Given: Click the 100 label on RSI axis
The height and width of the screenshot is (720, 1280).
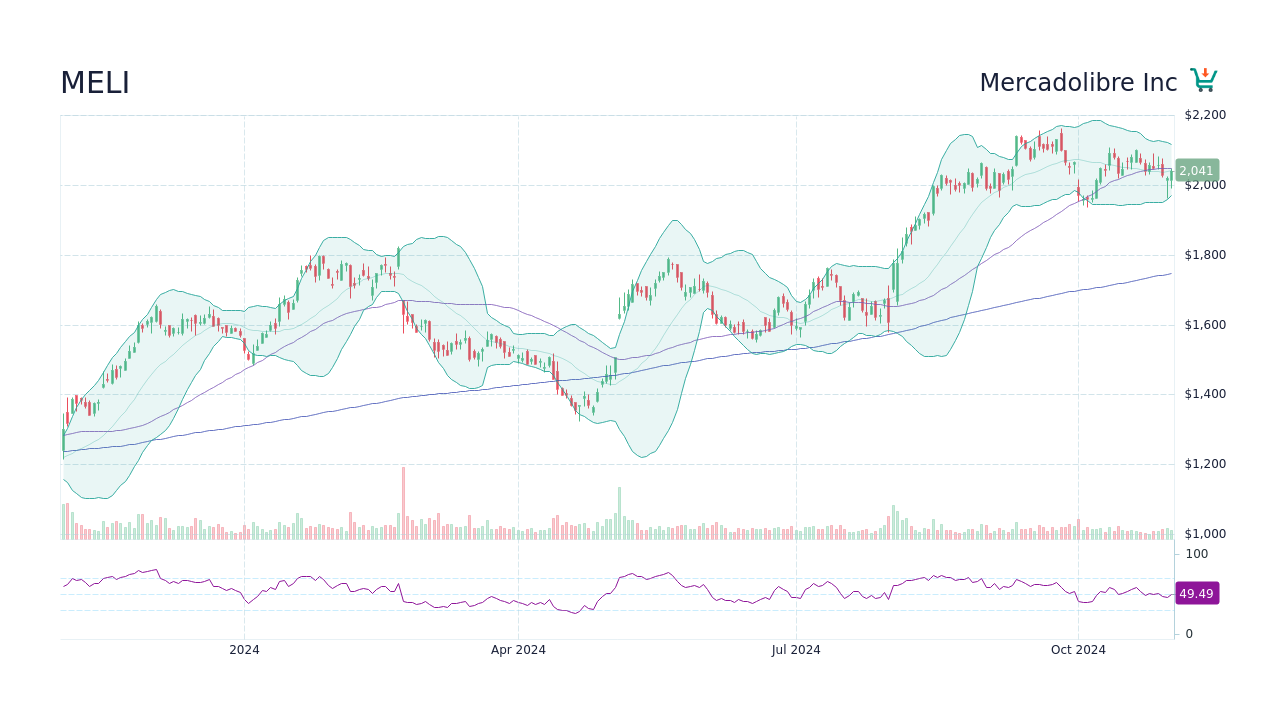Looking at the screenshot, I should (x=1197, y=554).
